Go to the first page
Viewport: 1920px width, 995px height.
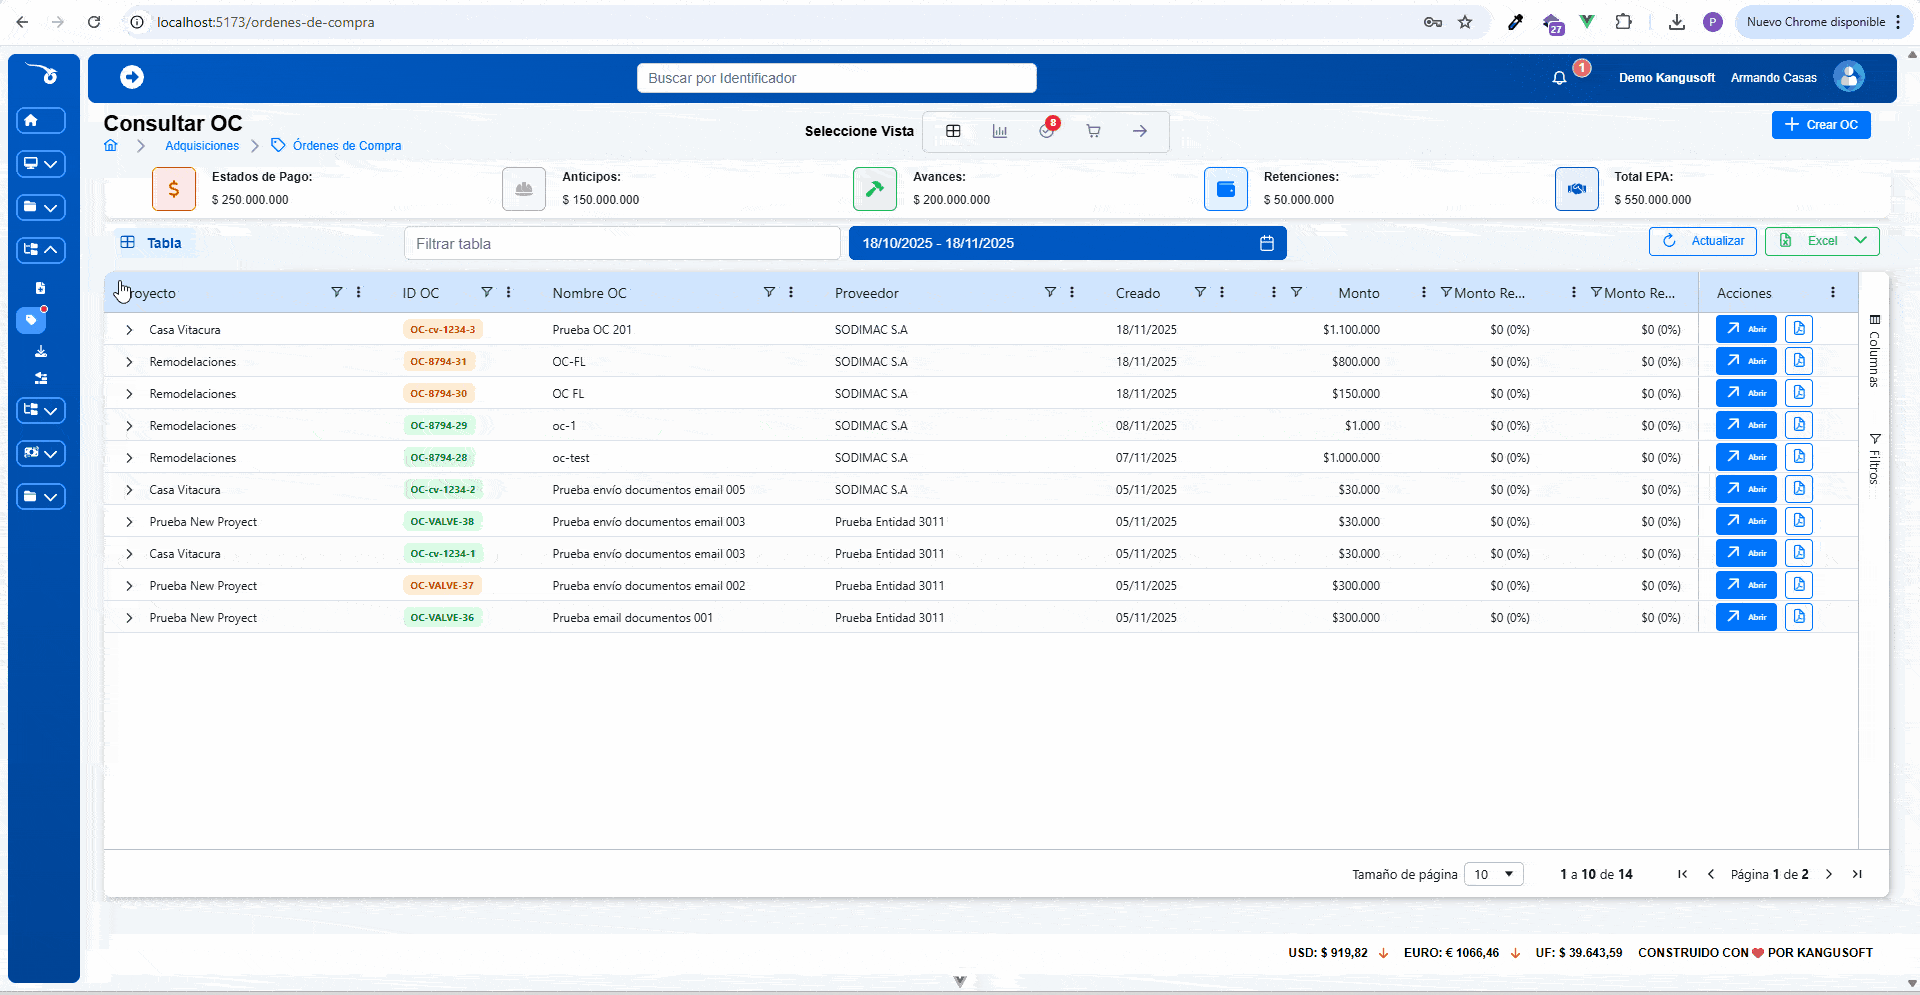tap(1683, 874)
